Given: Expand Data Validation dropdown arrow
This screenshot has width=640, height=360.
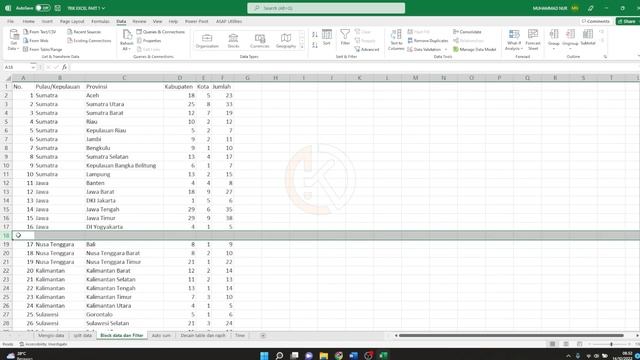Looking at the screenshot, I should (446, 50).
